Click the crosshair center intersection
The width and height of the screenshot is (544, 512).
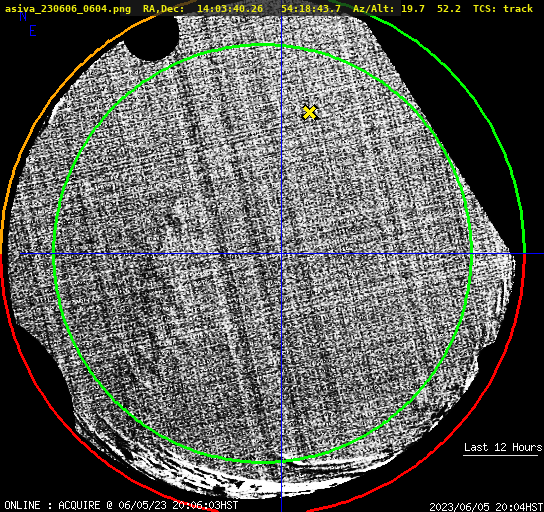281,254
